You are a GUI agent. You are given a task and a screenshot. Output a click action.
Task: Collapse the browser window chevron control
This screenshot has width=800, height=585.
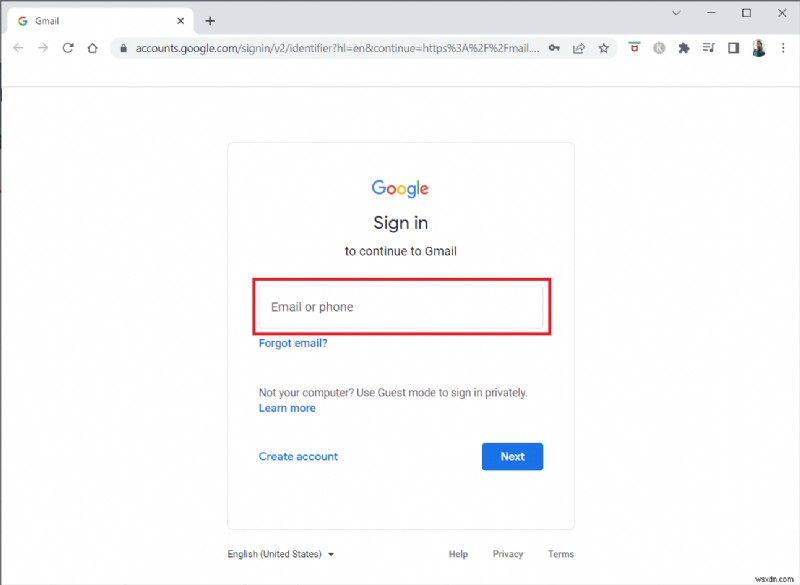click(676, 12)
